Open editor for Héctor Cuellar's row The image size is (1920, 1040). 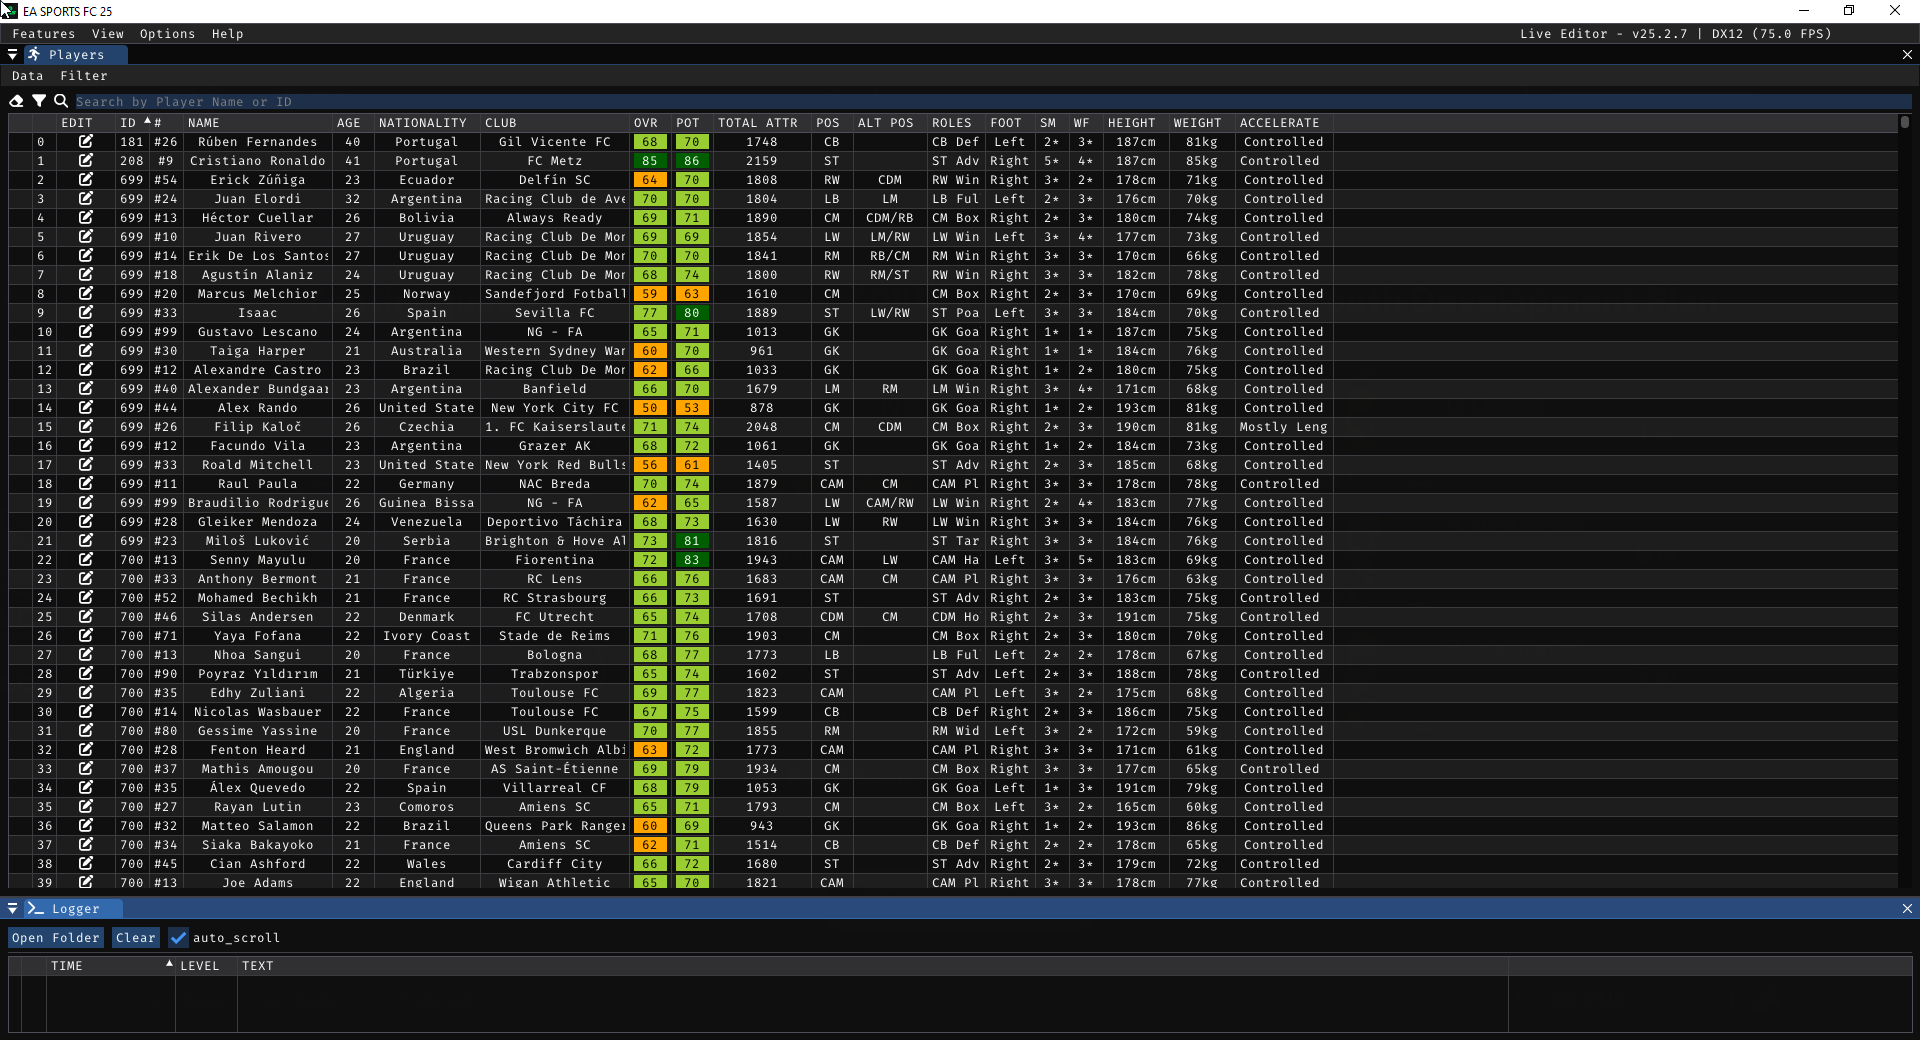pos(86,218)
